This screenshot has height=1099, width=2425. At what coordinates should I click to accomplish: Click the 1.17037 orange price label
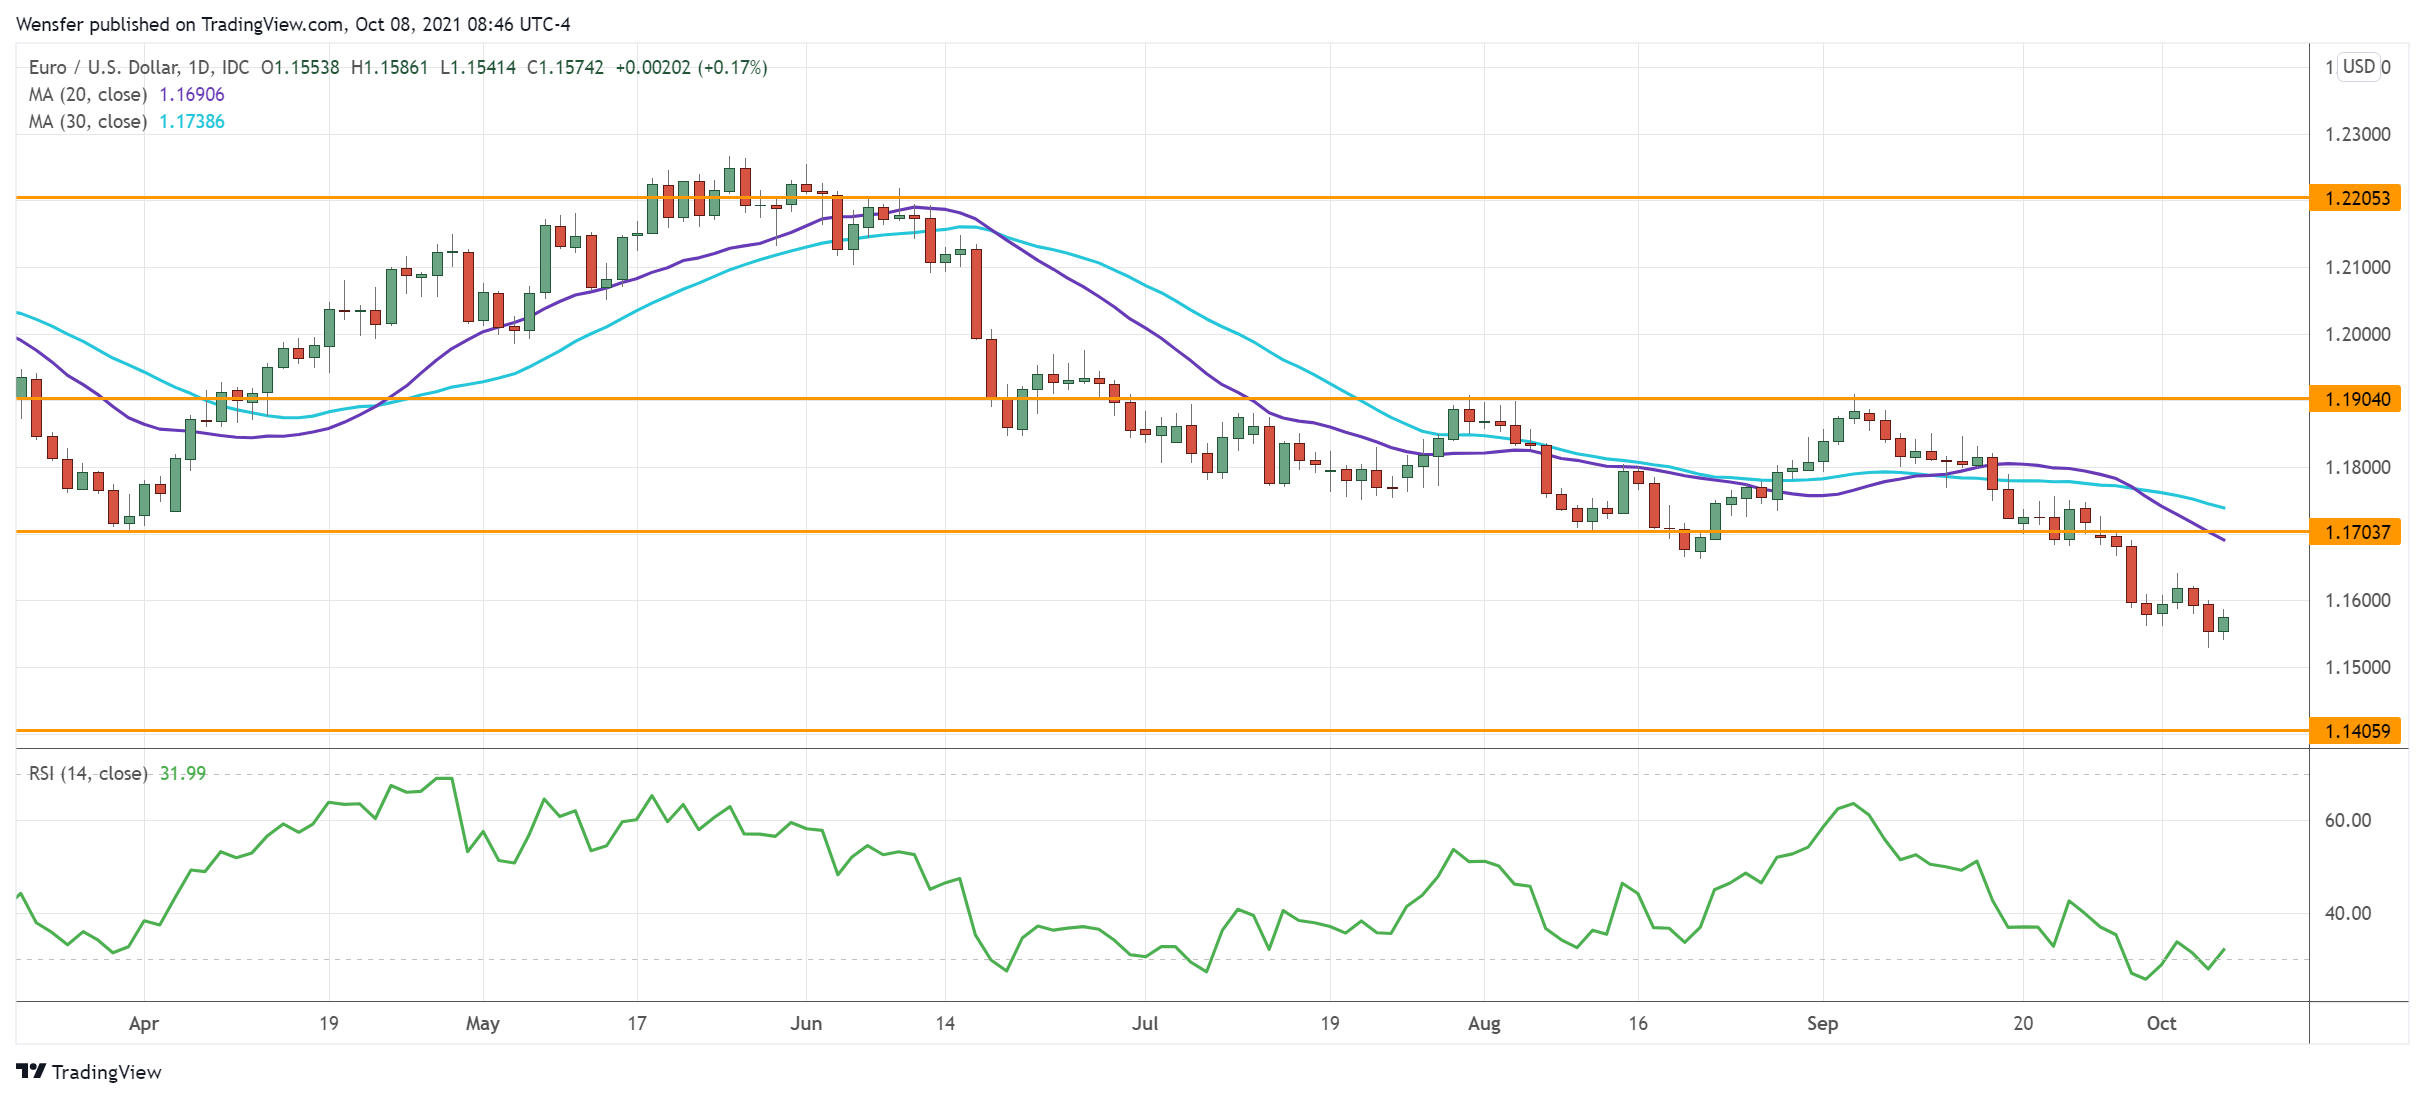(2356, 532)
